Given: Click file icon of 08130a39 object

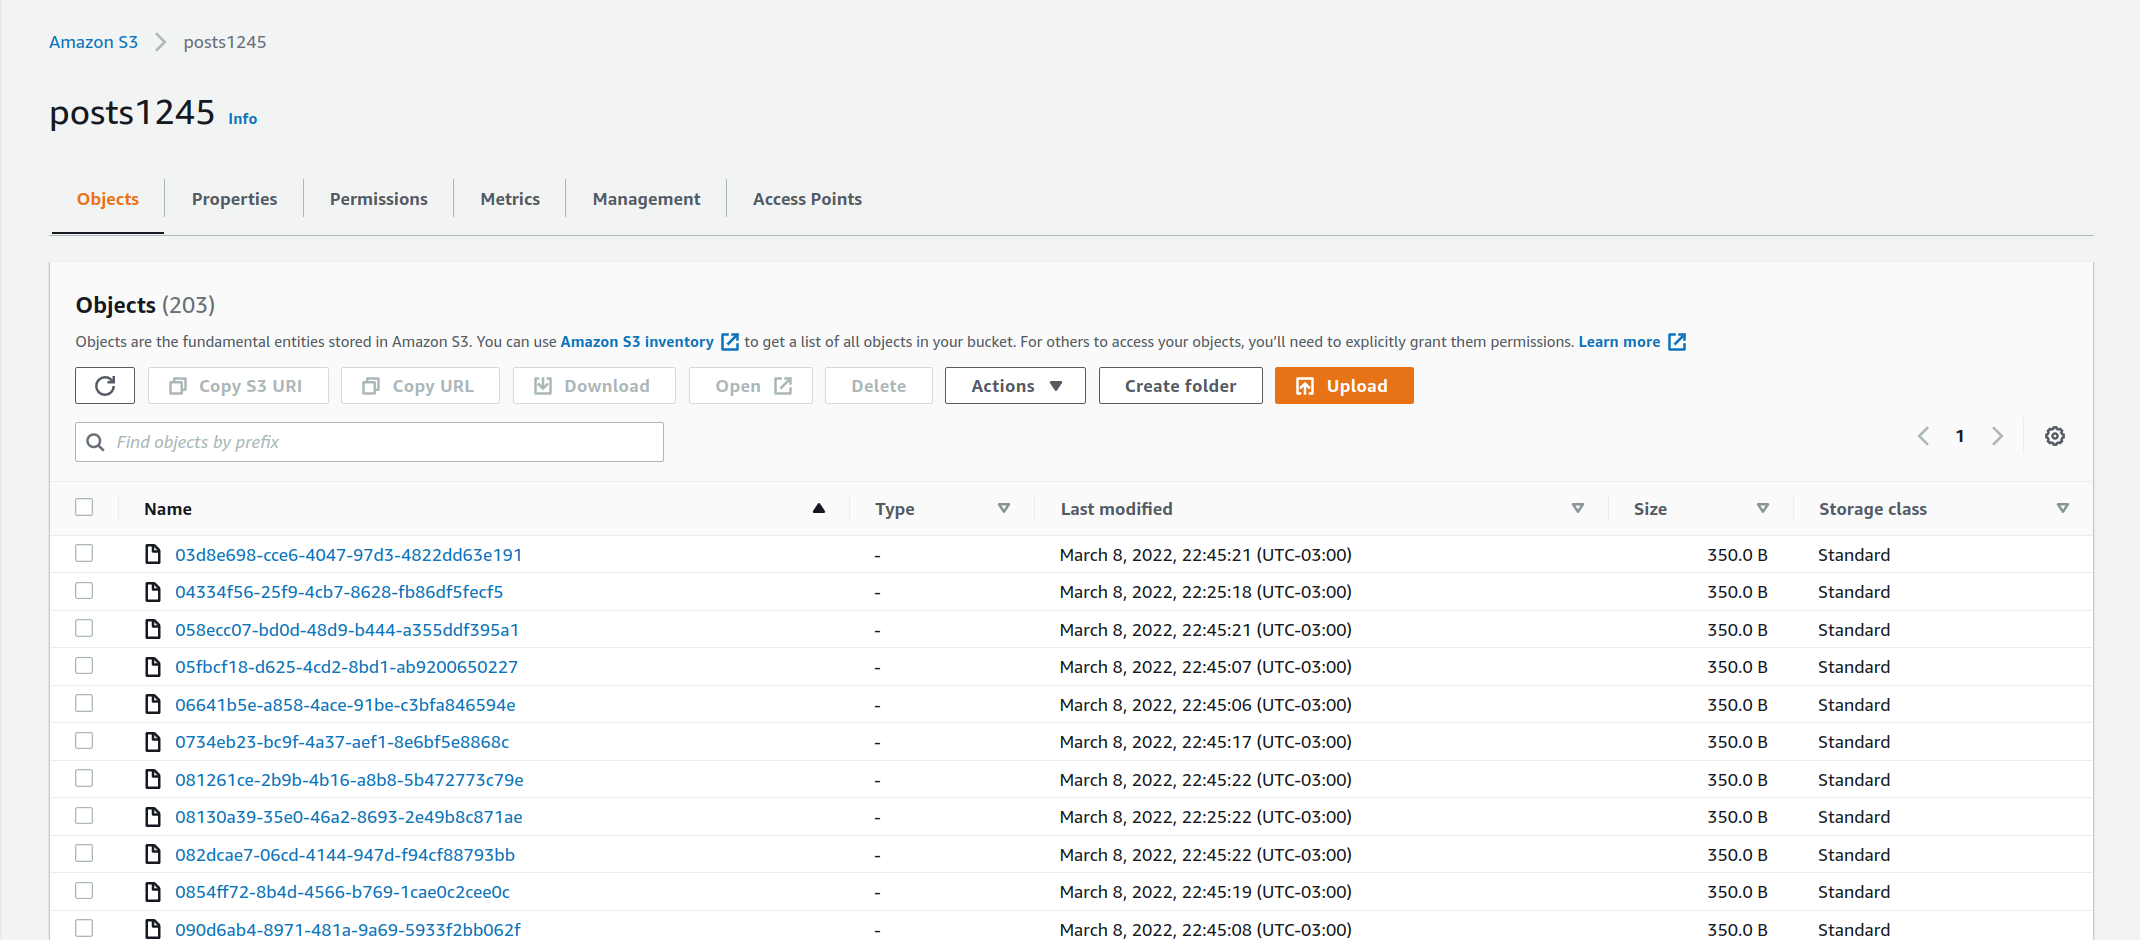Looking at the screenshot, I should tap(153, 817).
